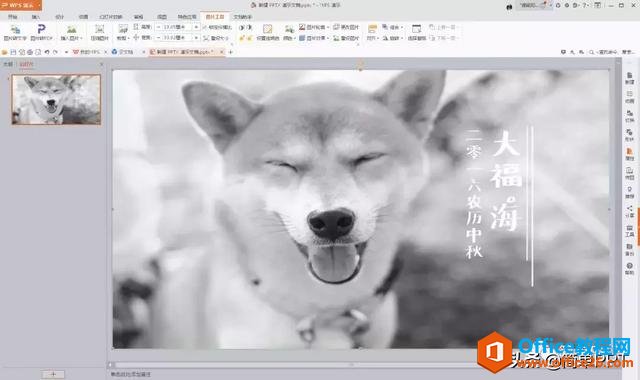Click the Reset Size icon

point(207,38)
